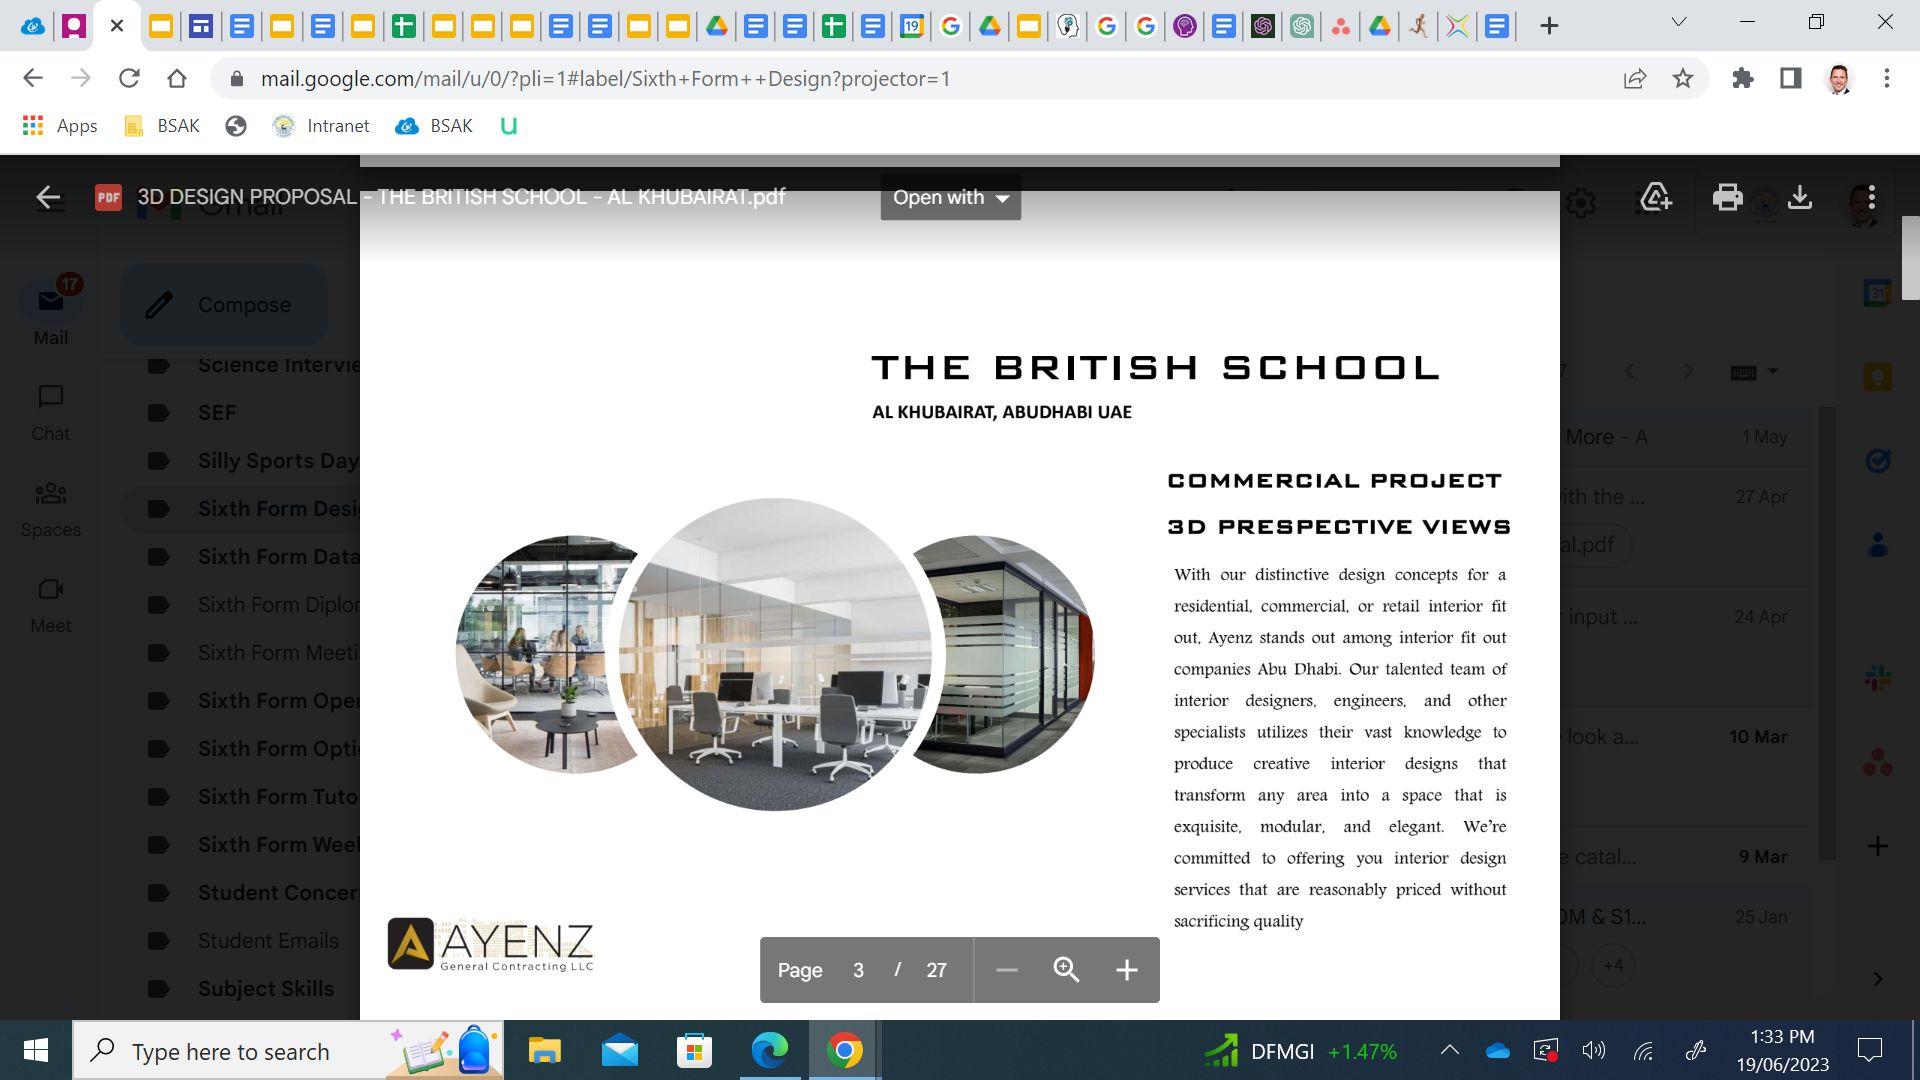
Task: Close the PDF preview with back arrow
Action: tap(48, 197)
